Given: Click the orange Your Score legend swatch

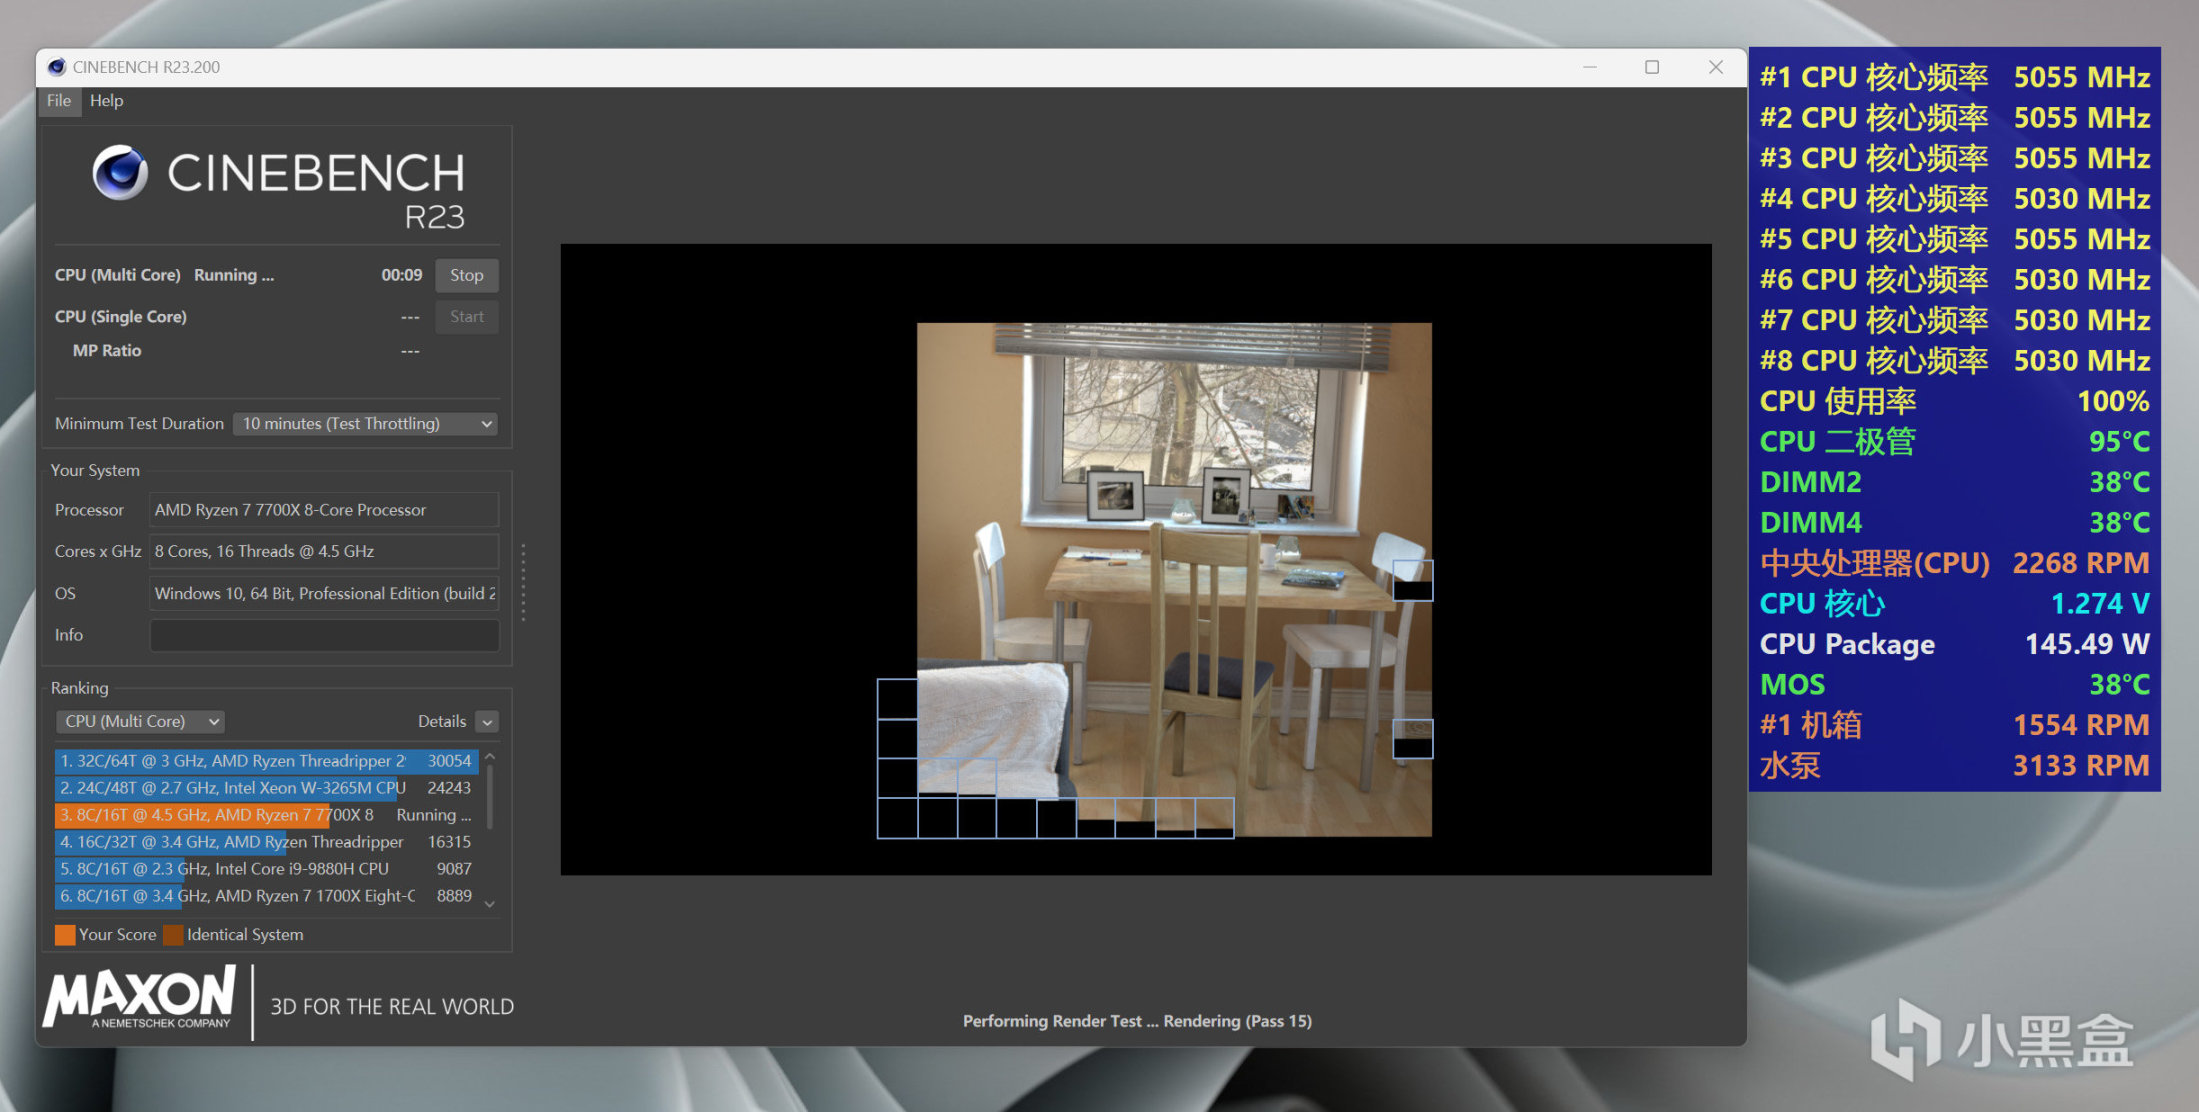Looking at the screenshot, I should (x=65, y=935).
